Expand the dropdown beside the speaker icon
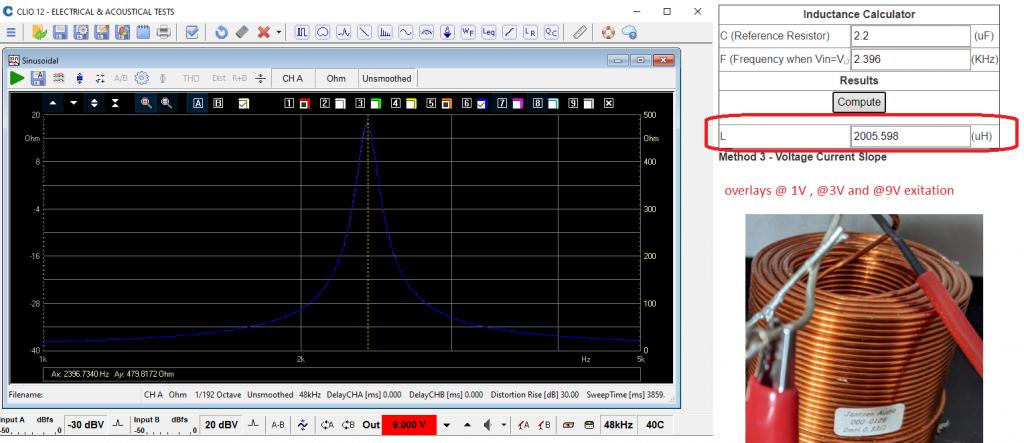Viewport: 1024px width, 443px height. pos(503,425)
